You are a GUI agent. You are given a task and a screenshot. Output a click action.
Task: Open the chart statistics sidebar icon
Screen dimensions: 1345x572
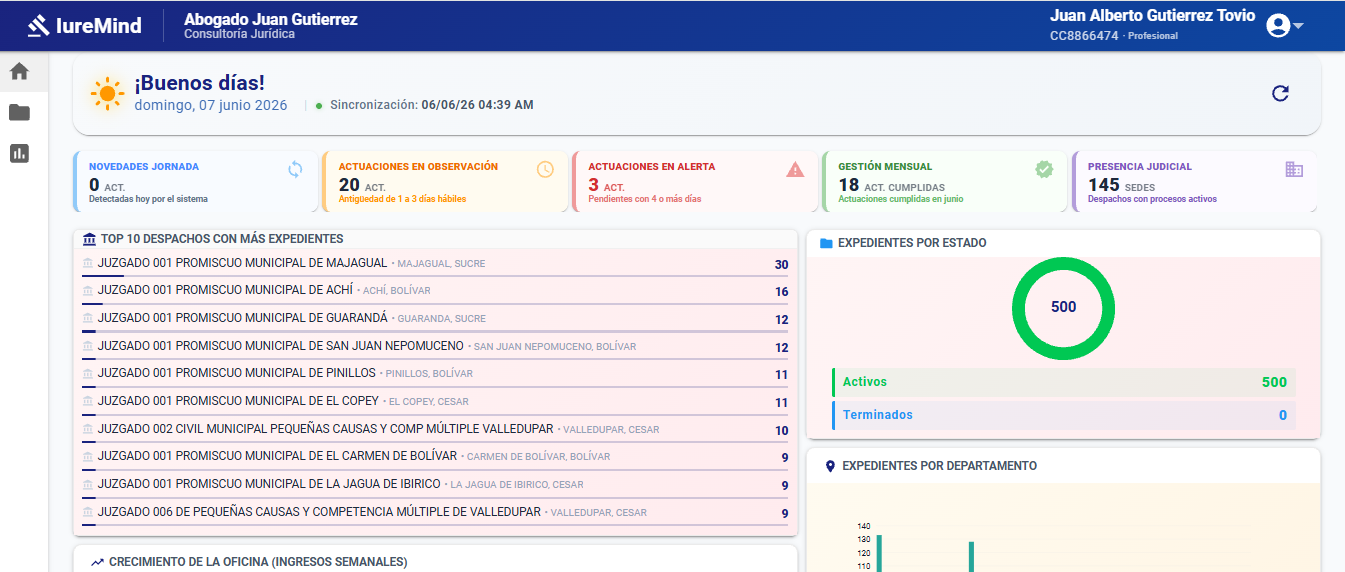[x=19, y=153]
